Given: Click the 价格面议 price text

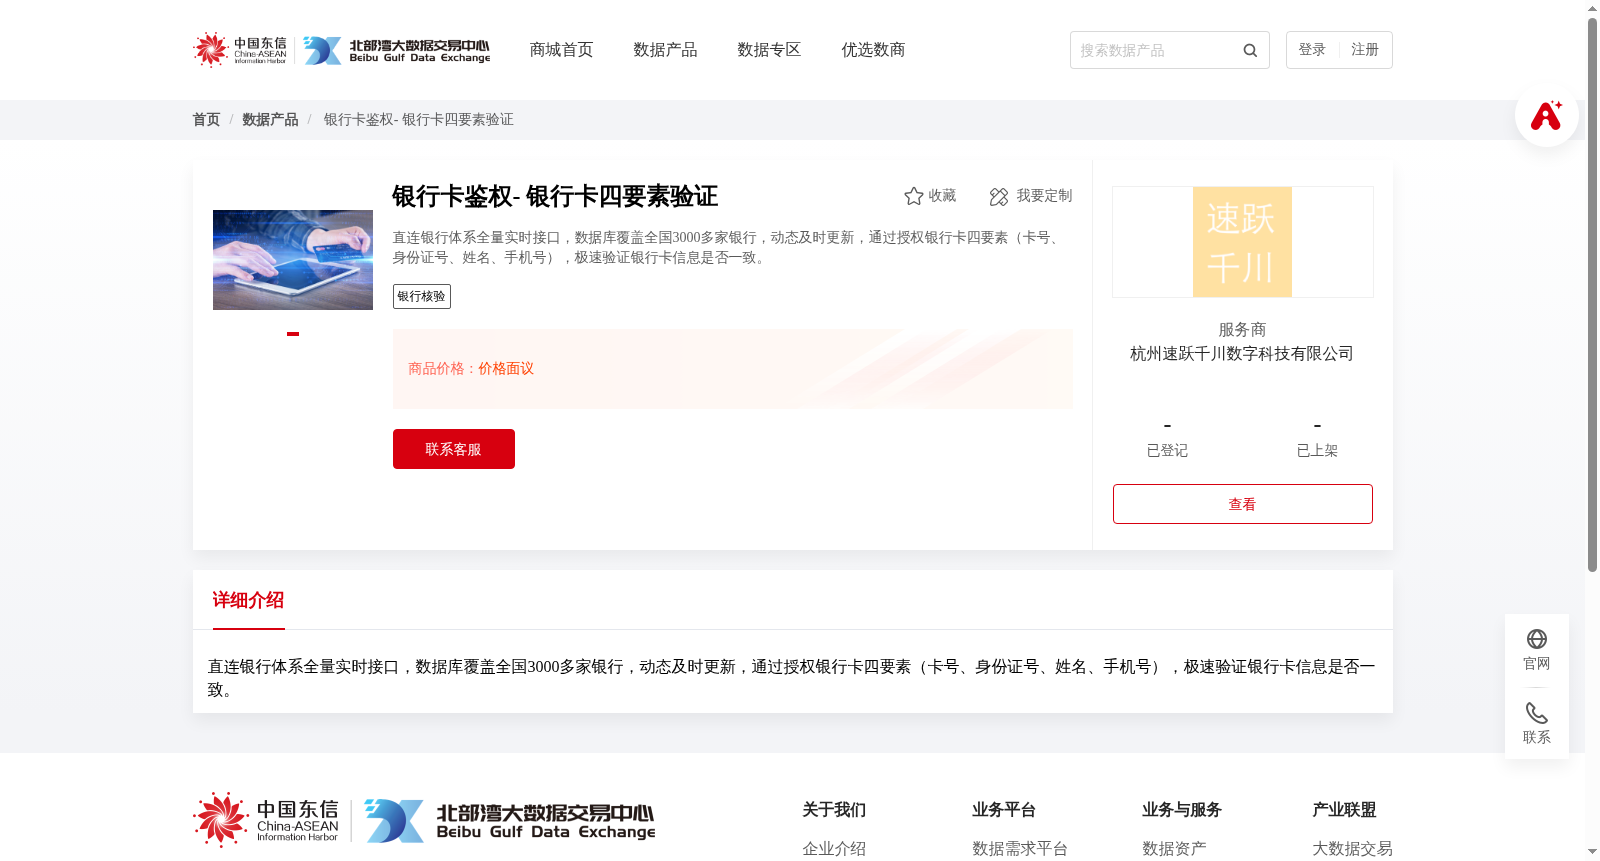Looking at the screenshot, I should [x=506, y=369].
